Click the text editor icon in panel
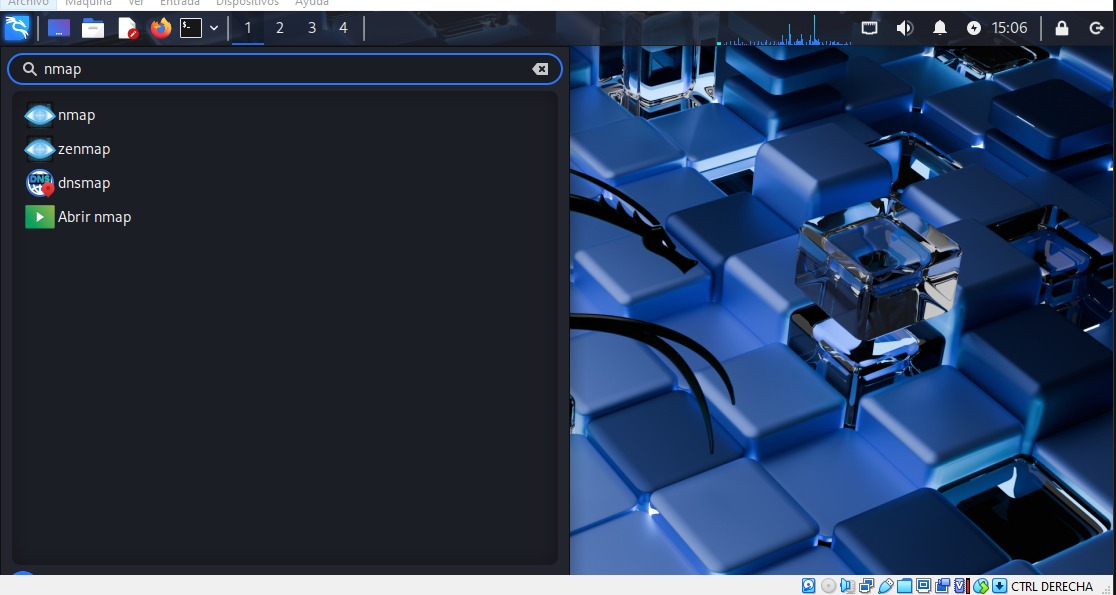The image size is (1116, 595). (x=127, y=28)
